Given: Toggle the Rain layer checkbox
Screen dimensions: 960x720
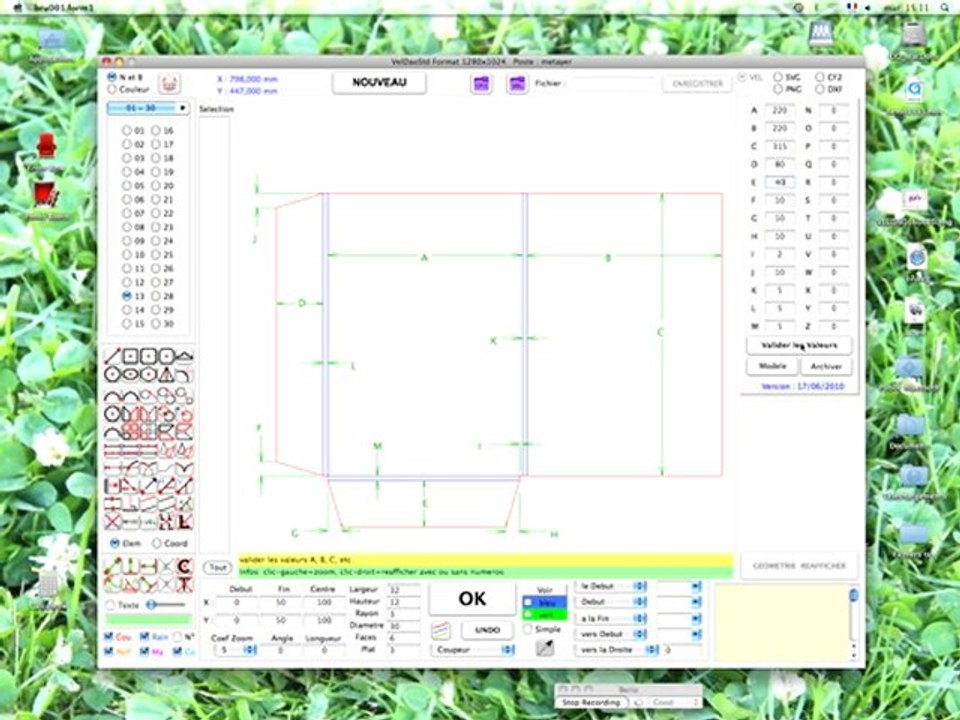Looking at the screenshot, I should (x=144, y=637).
